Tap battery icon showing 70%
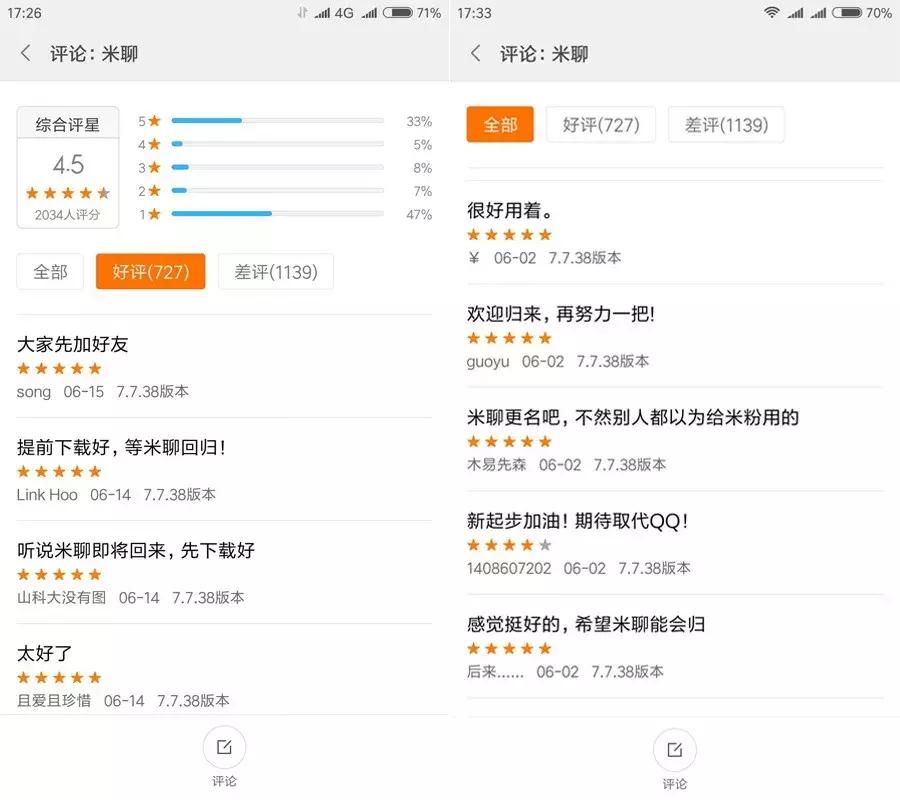This screenshot has width=900, height=800. pos(847,13)
